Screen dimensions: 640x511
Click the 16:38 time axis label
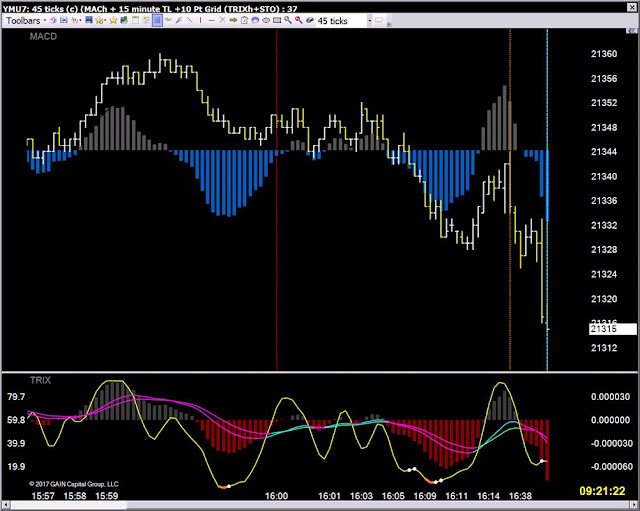pyautogui.click(x=520, y=496)
